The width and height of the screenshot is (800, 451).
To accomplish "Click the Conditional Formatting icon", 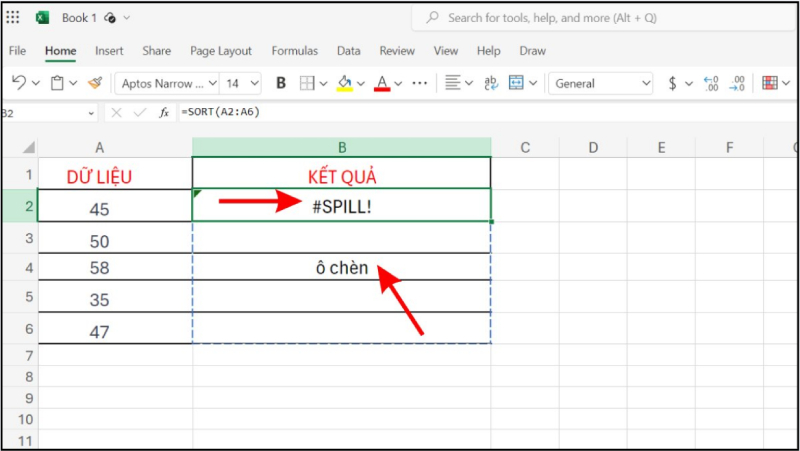I will (769, 83).
